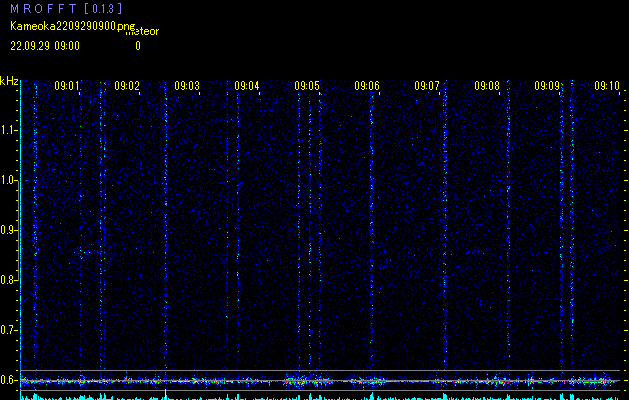Click the 0.7 kHz axis label
Viewport: 629px width, 400px height.
coord(8,330)
